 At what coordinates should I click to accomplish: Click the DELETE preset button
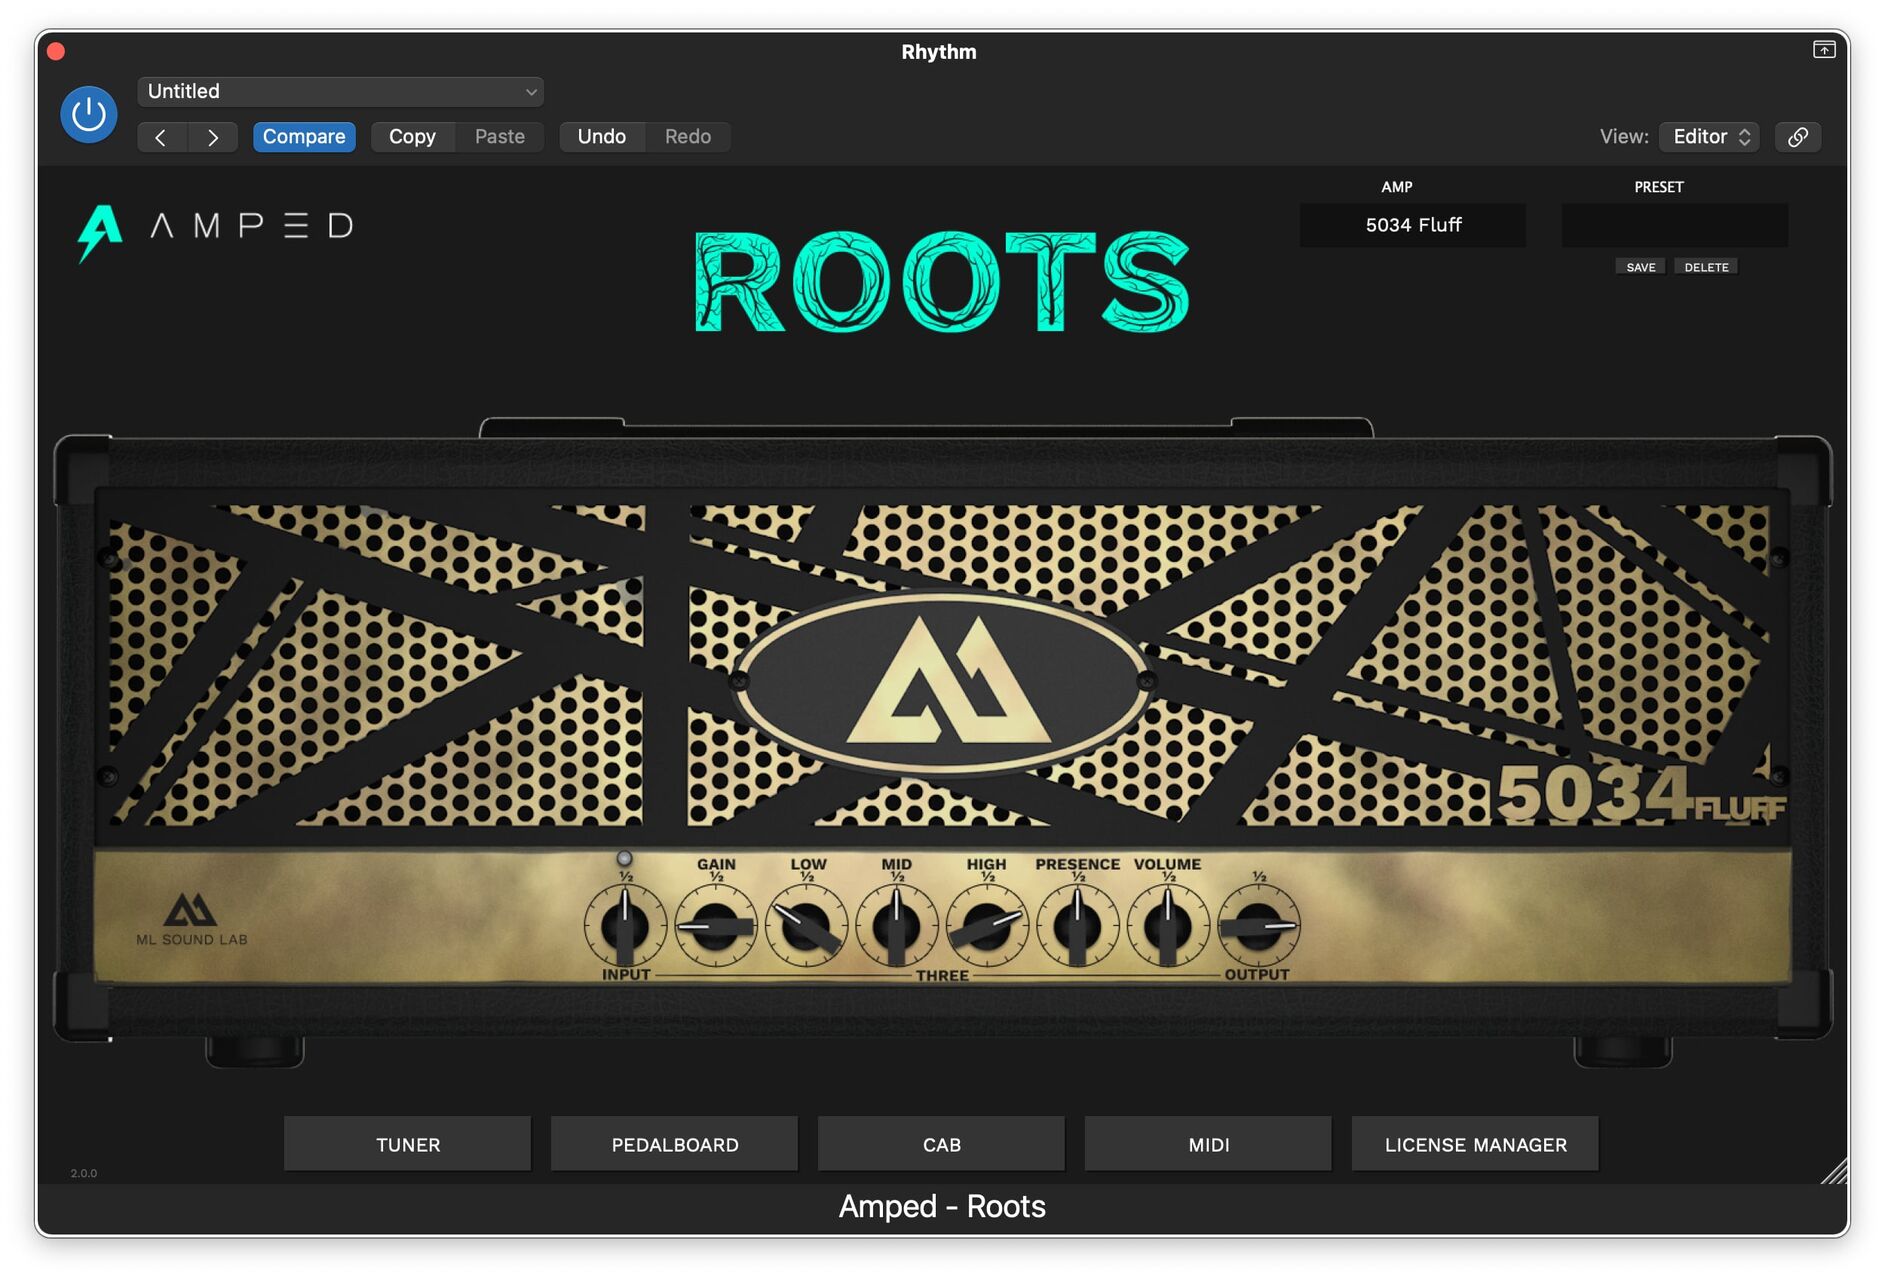[x=1706, y=267]
